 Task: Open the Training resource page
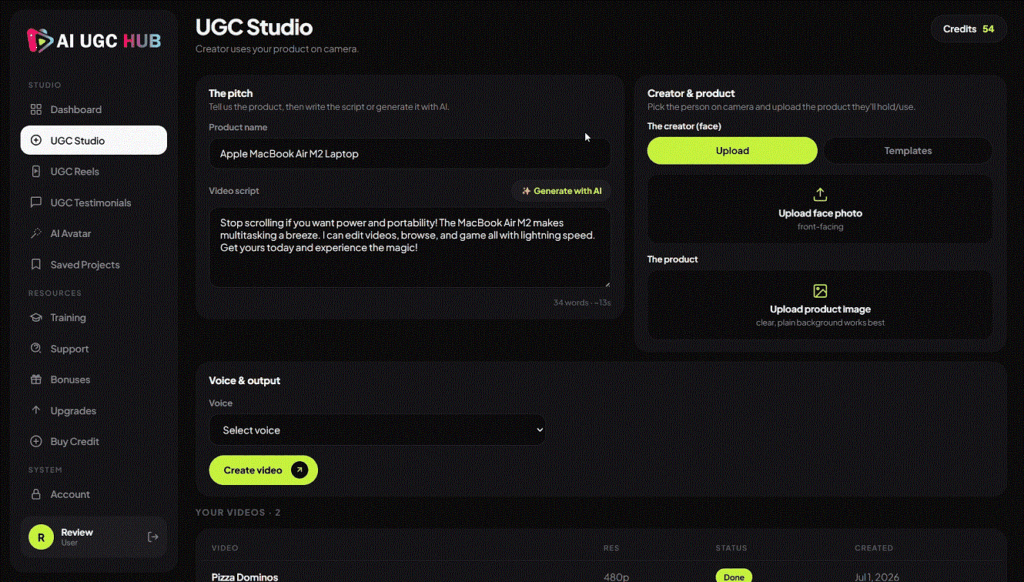[x=93, y=317]
